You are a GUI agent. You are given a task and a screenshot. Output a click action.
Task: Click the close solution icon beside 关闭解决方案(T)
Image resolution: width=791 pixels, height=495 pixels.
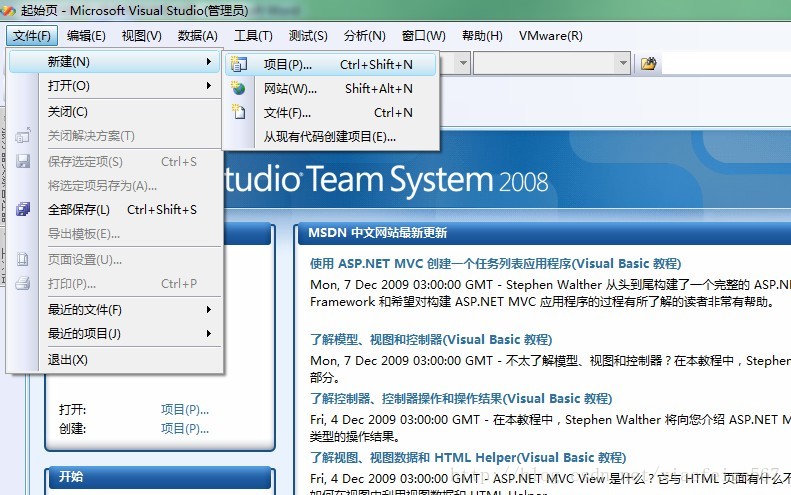pyautogui.click(x=23, y=135)
